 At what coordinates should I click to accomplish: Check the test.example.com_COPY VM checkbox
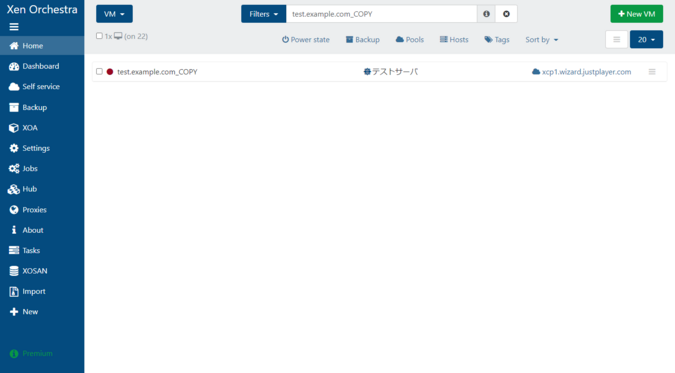click(x=99, y=71)
